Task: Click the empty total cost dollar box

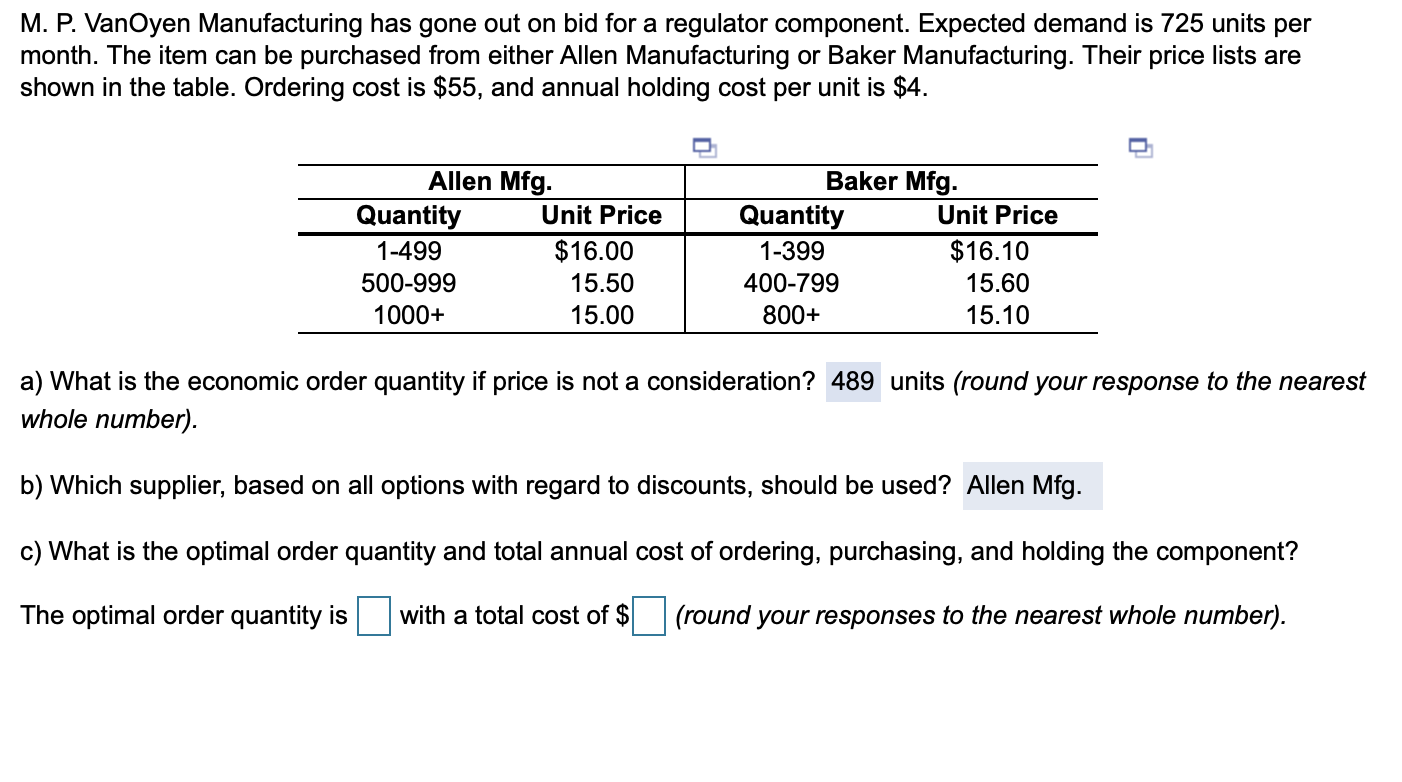Action: point(650,617)
